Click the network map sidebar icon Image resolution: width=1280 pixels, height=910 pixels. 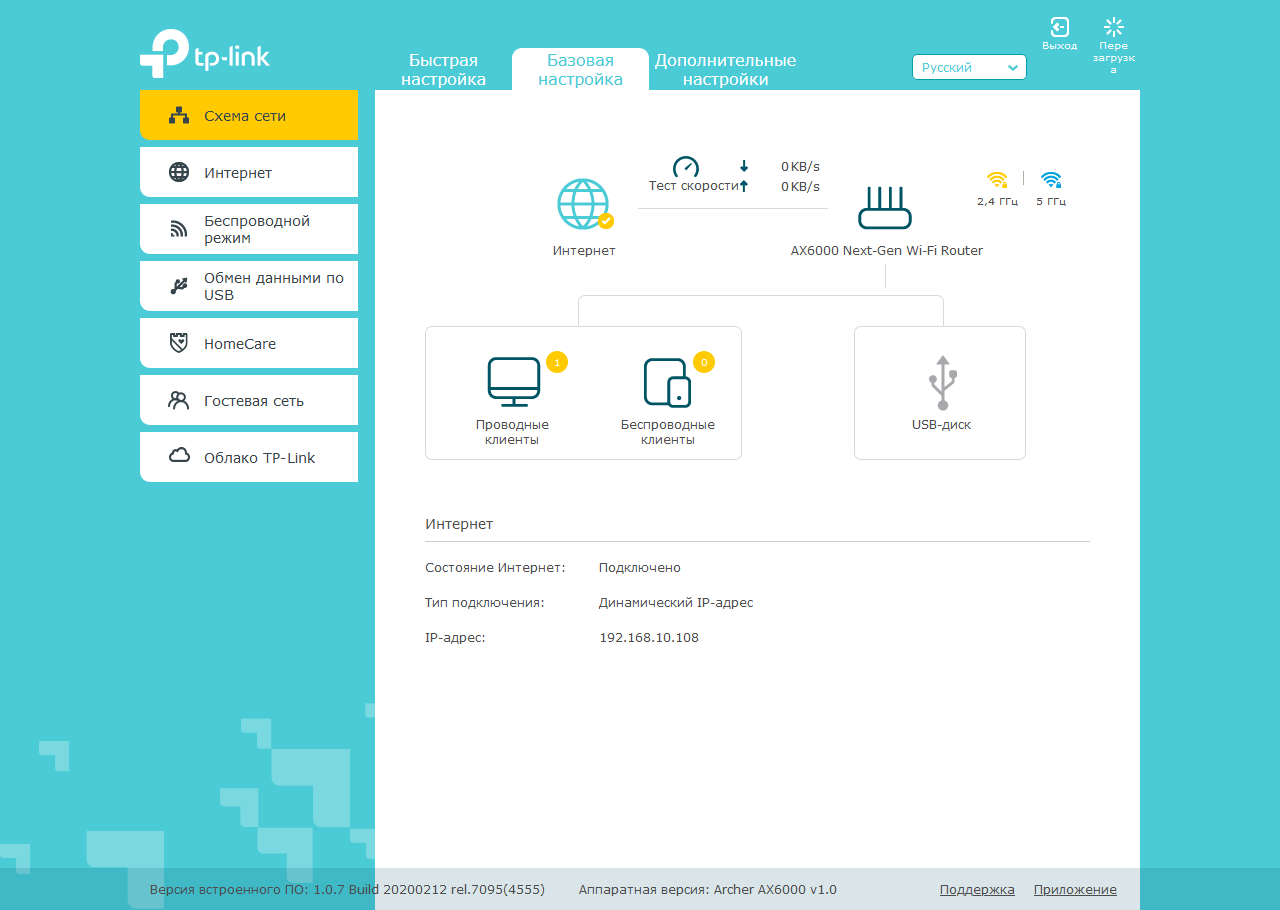point(179,115)
